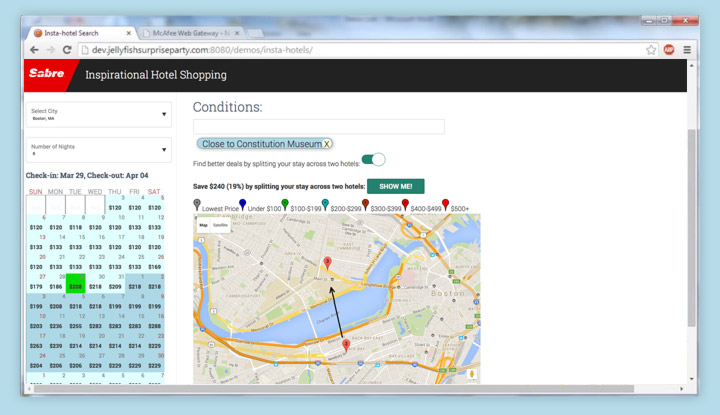Click the Conditions text input field

(318, 127)
